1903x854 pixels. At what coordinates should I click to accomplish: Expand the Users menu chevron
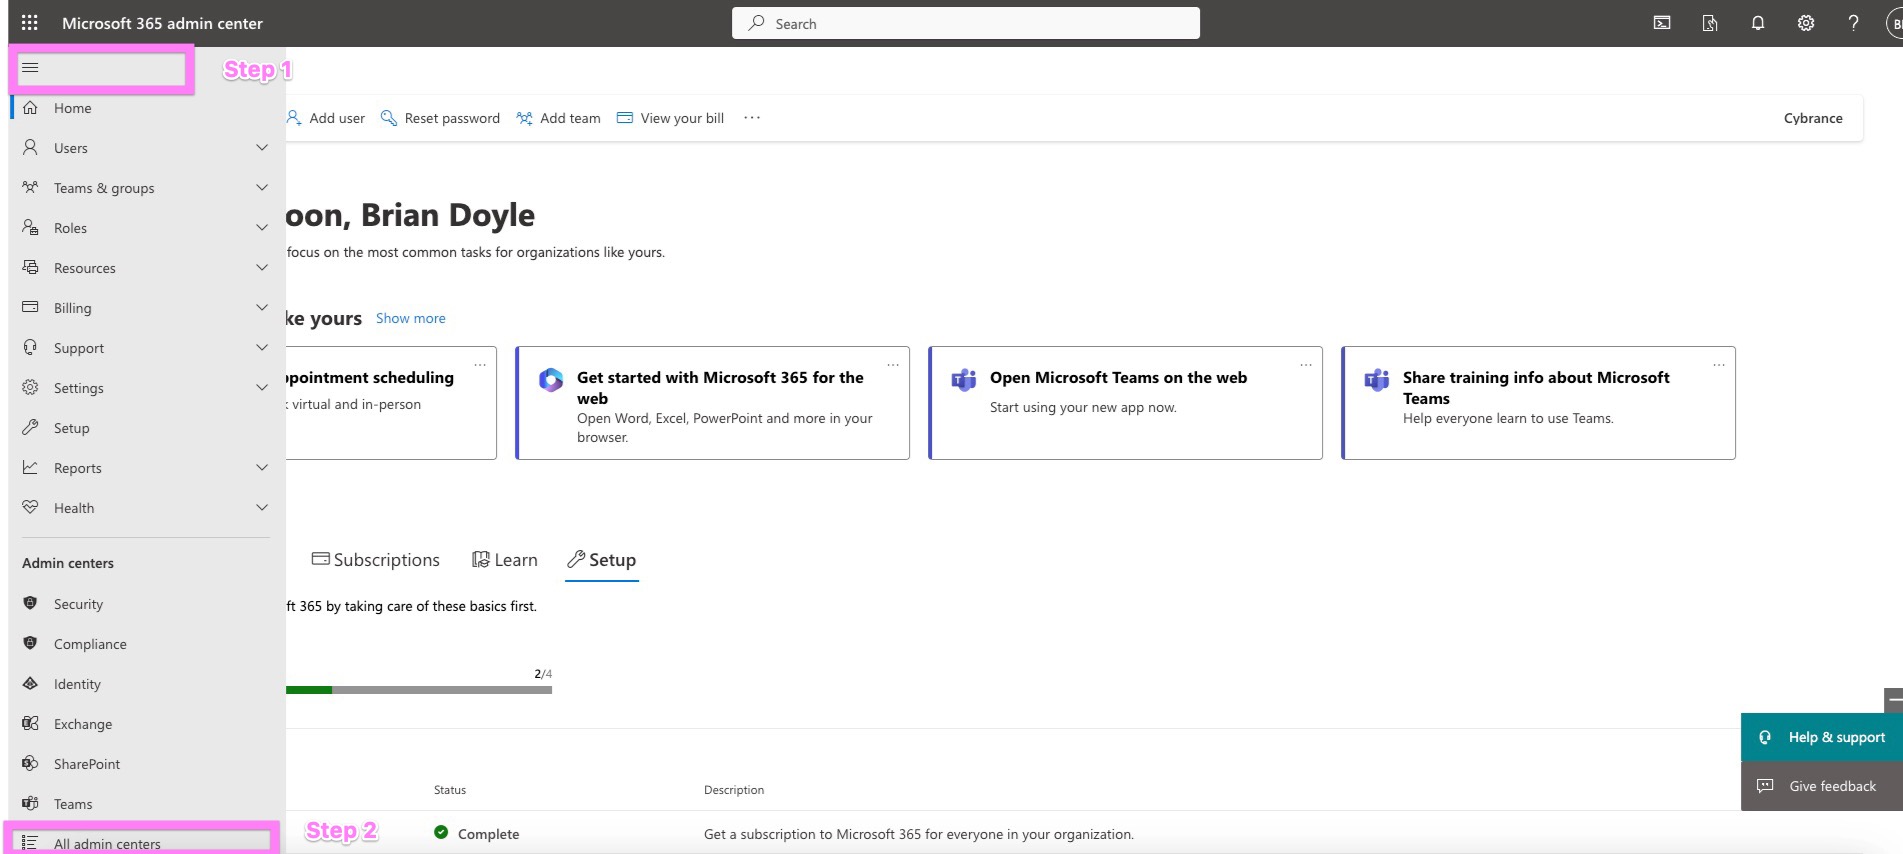click(x=262, y=148)
